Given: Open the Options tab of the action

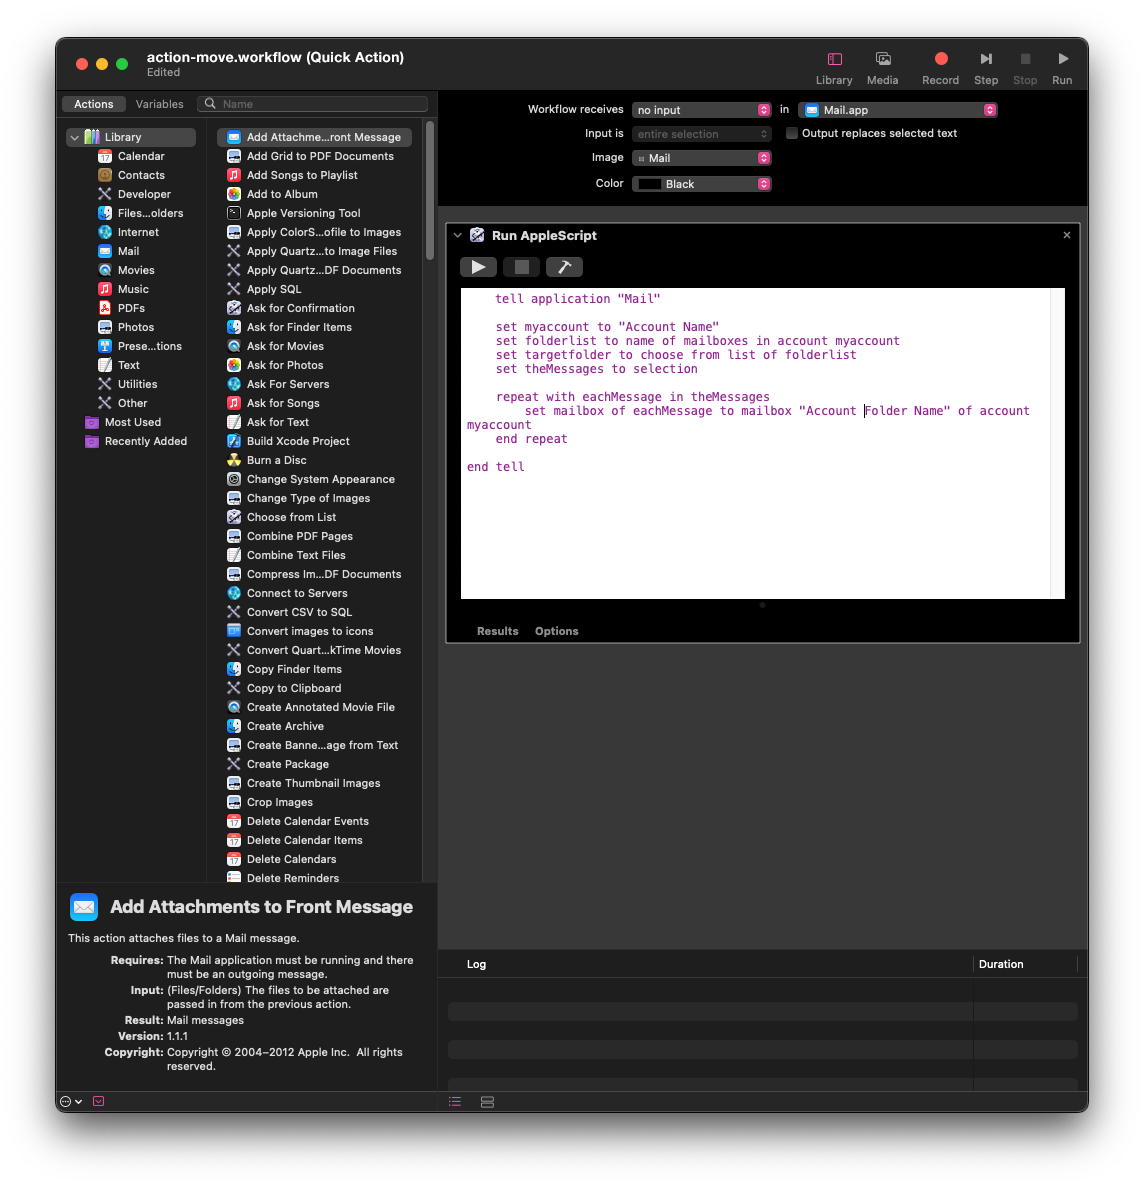Looking at the screenshot, I should [556, 631].
